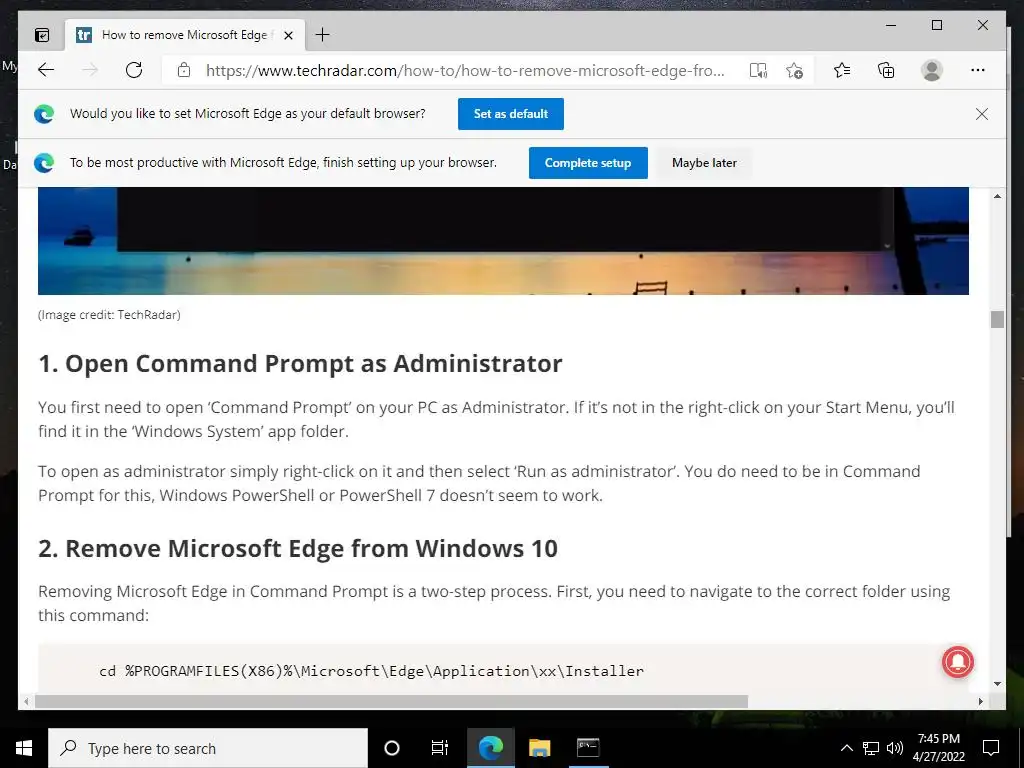Open the tab actions menu icon

[42, 35]
